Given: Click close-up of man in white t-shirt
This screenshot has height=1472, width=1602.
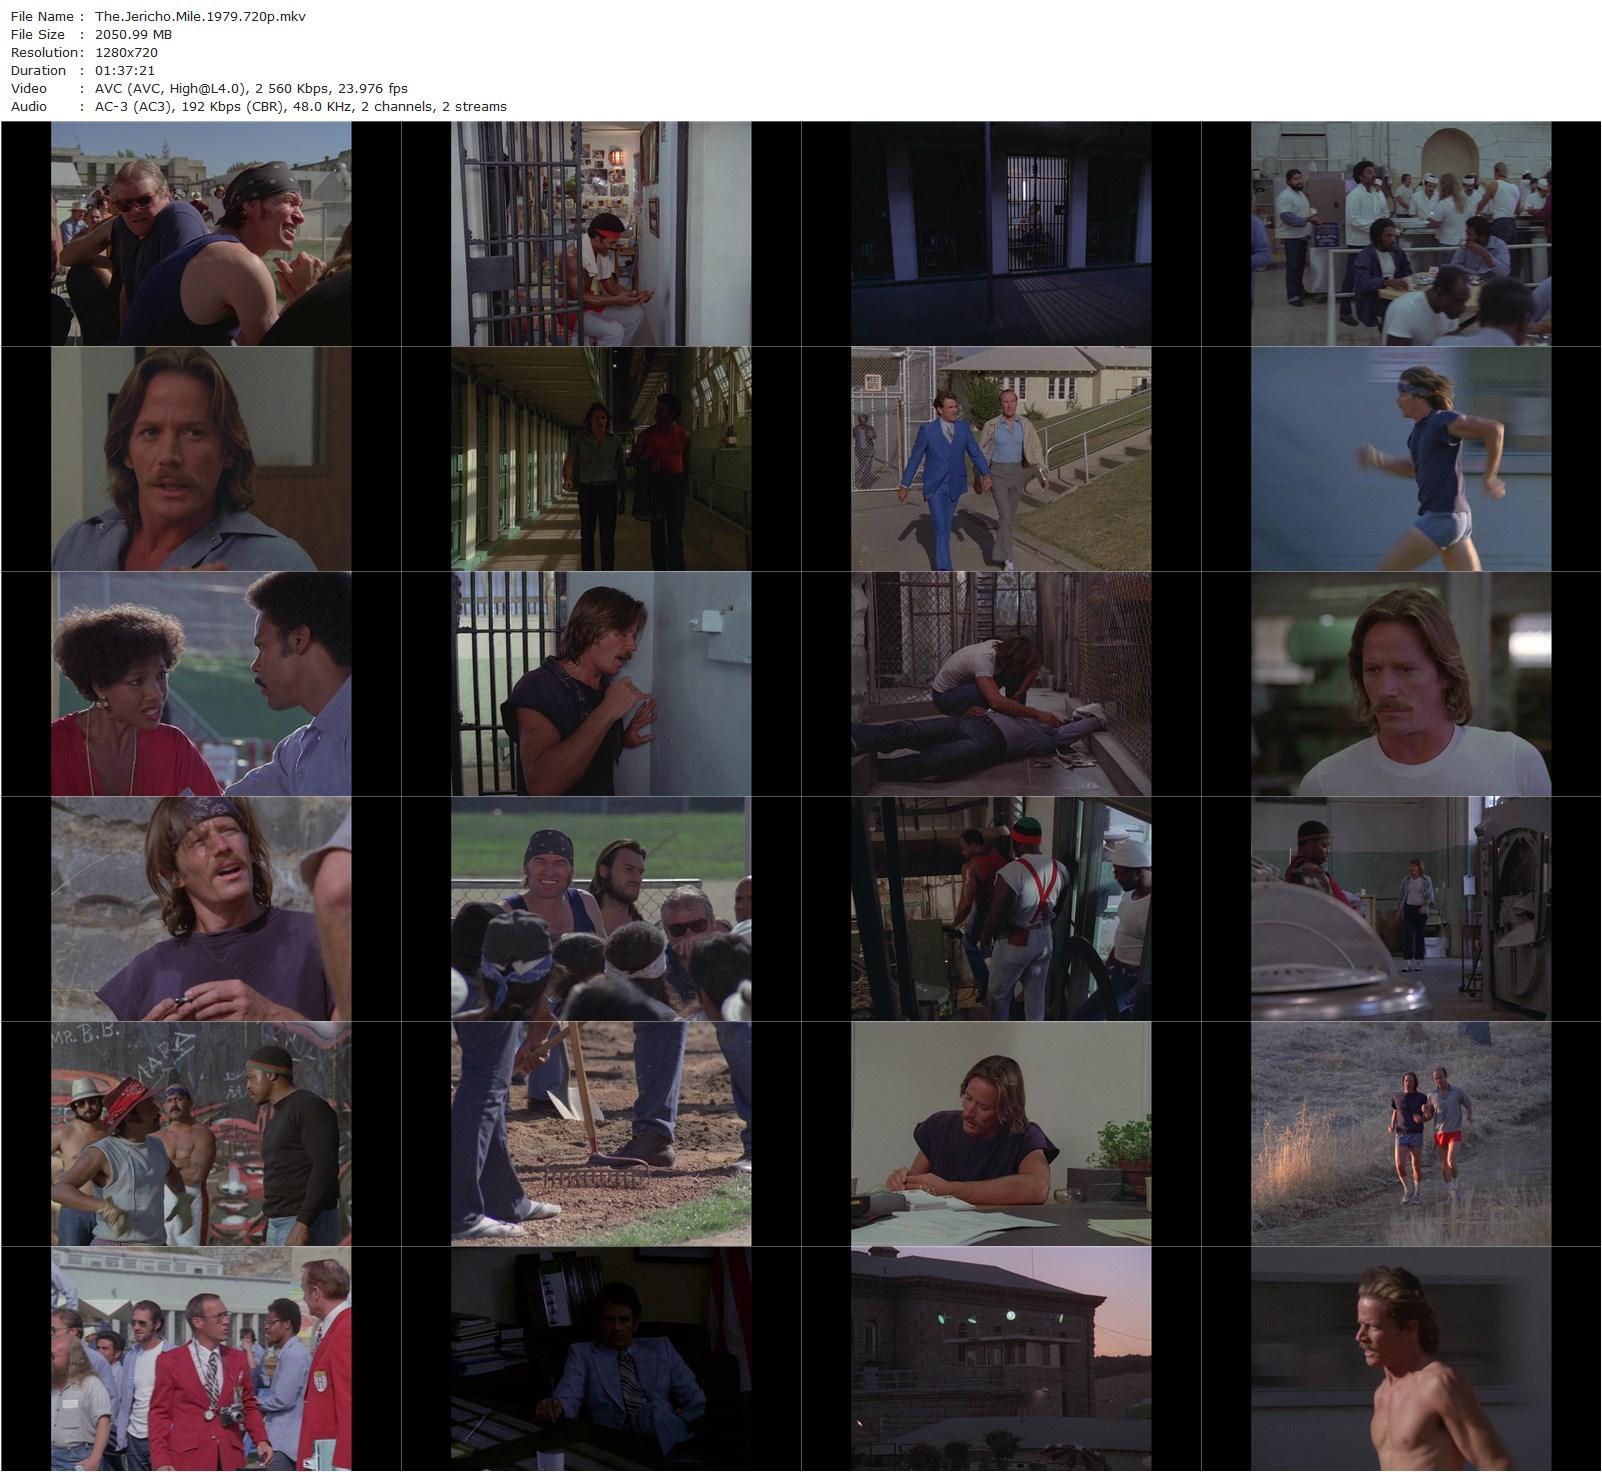Looking at the screenshot, I should click(x=1401, y=684).
